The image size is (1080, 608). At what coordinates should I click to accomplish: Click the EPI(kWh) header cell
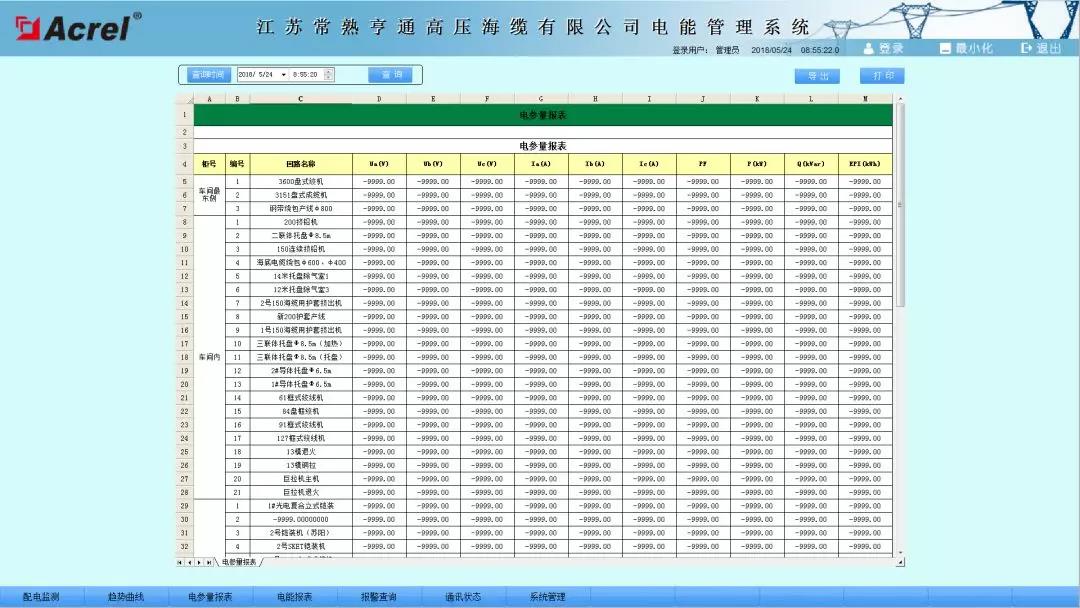pyautogui.click(x=865, y=164)
